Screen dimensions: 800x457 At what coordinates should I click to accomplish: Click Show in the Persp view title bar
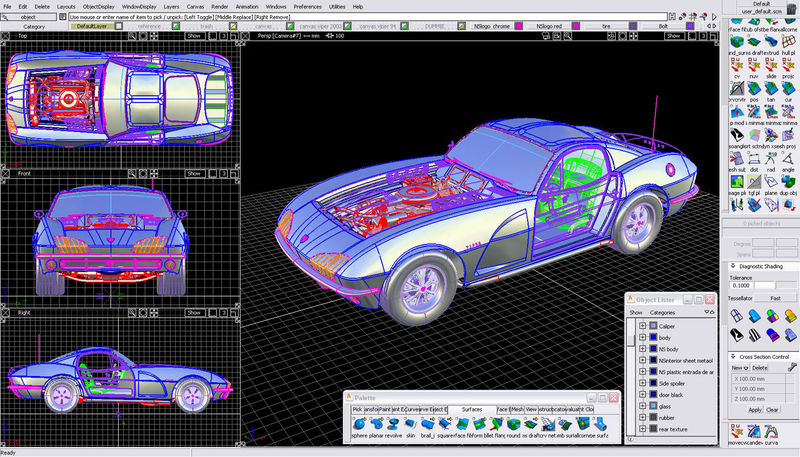[x=673, y=36]
